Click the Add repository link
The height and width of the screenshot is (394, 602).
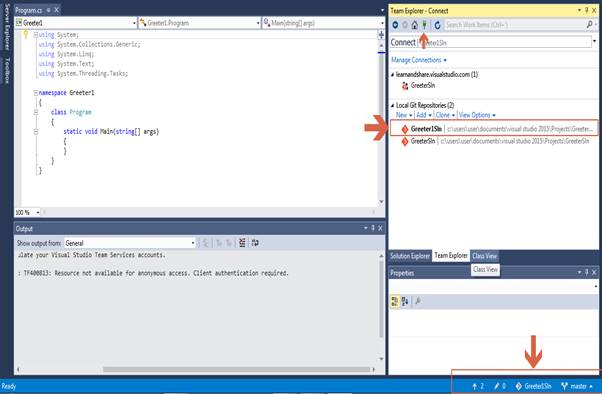pos(424,115)
